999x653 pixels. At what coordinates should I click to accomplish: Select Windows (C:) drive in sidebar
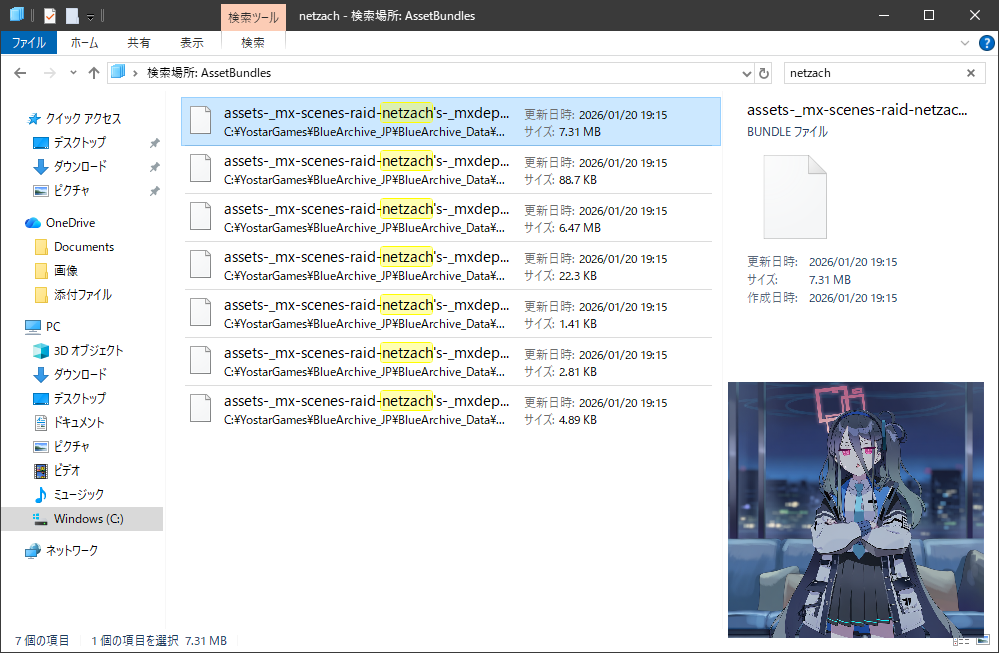tap(88, 518)
